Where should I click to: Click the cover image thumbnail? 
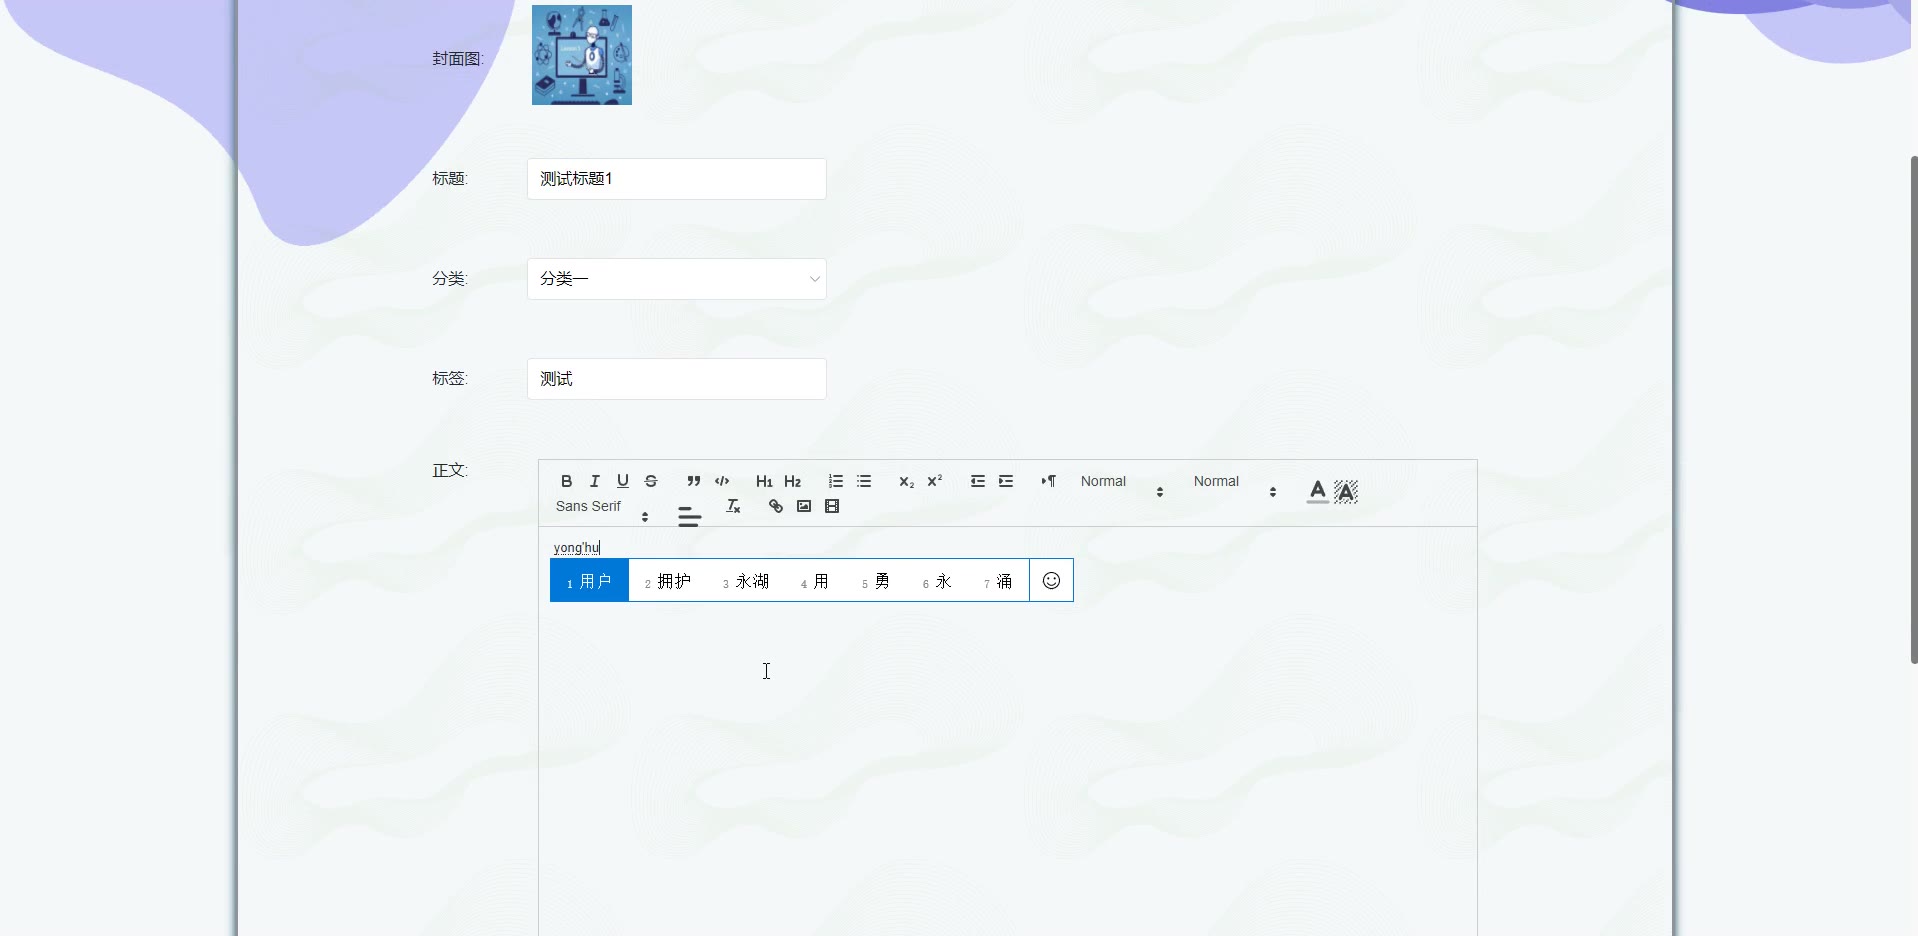tap(582, 55)
